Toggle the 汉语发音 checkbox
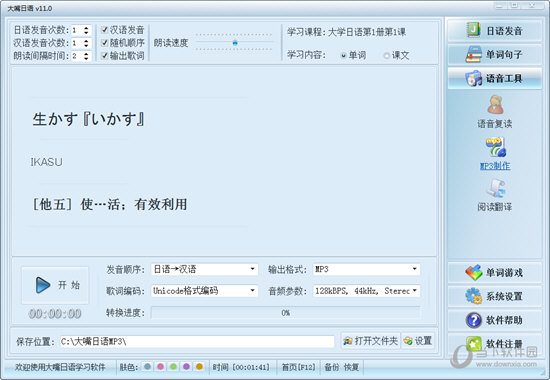 [105, 29]
